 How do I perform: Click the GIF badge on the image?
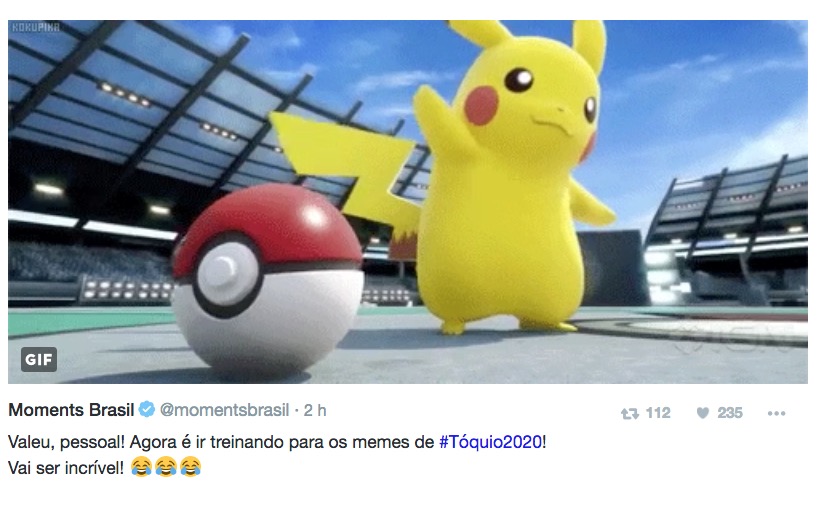(39, 360)
